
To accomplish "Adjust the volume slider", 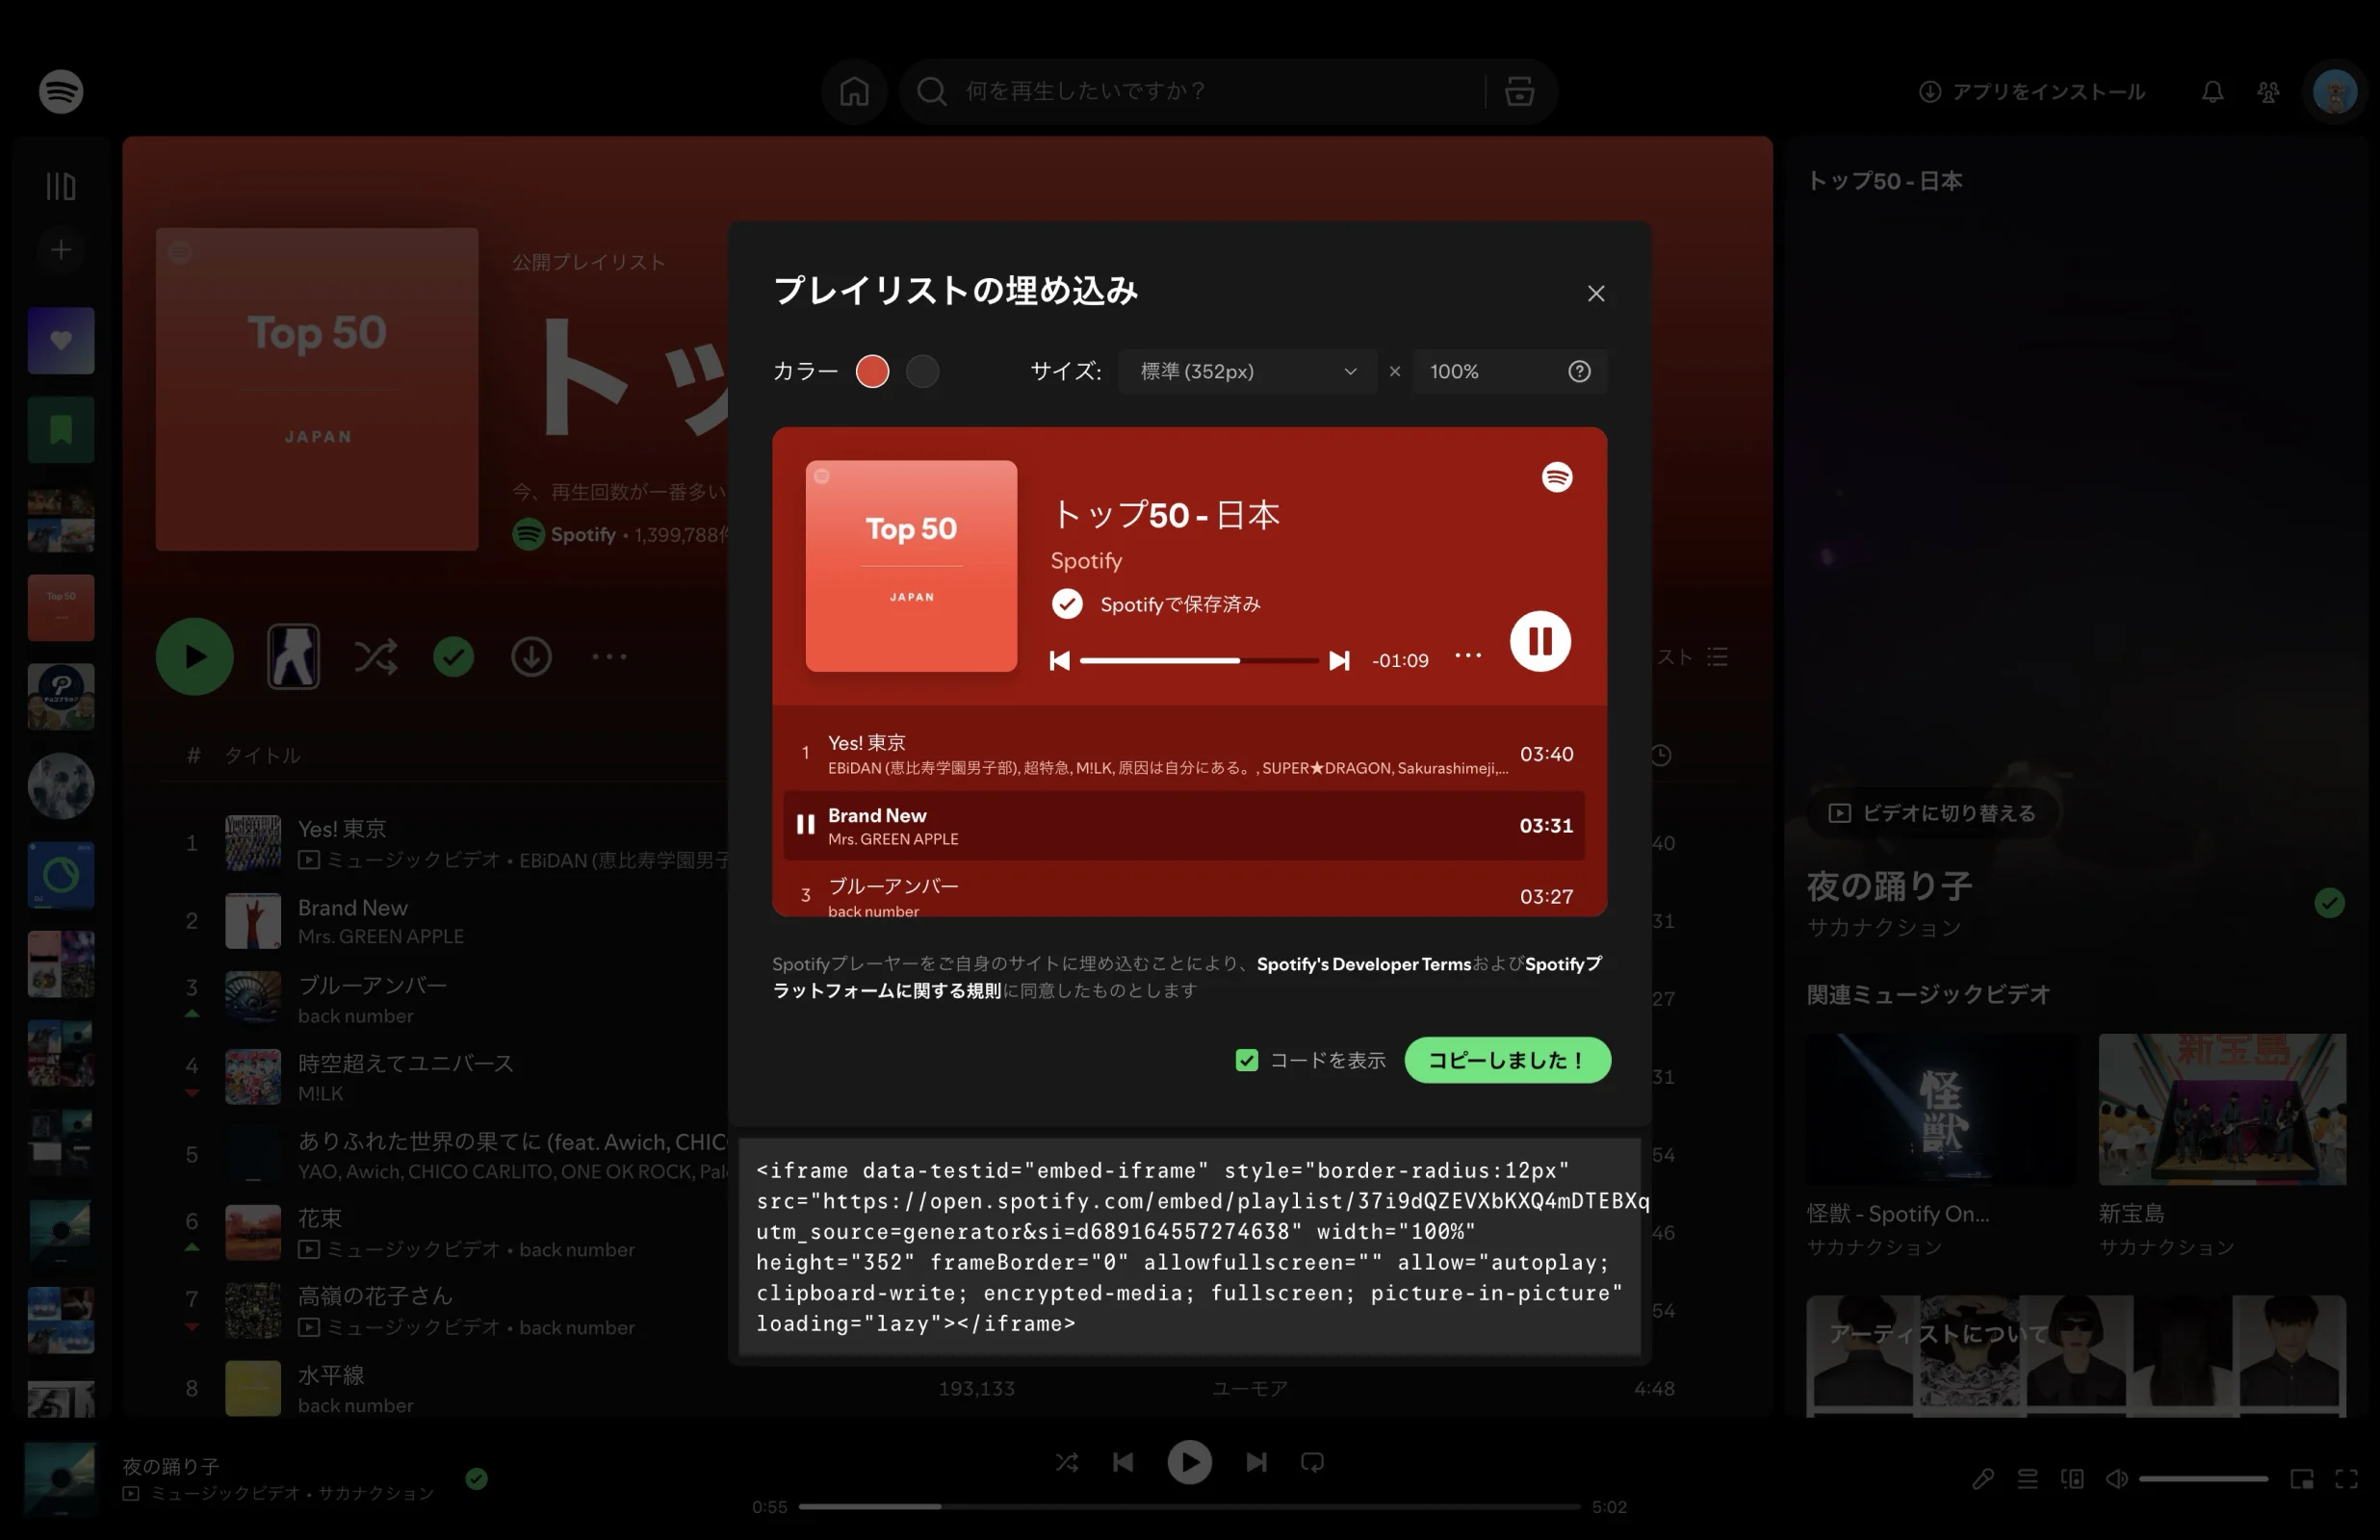I will 2203,1478.
